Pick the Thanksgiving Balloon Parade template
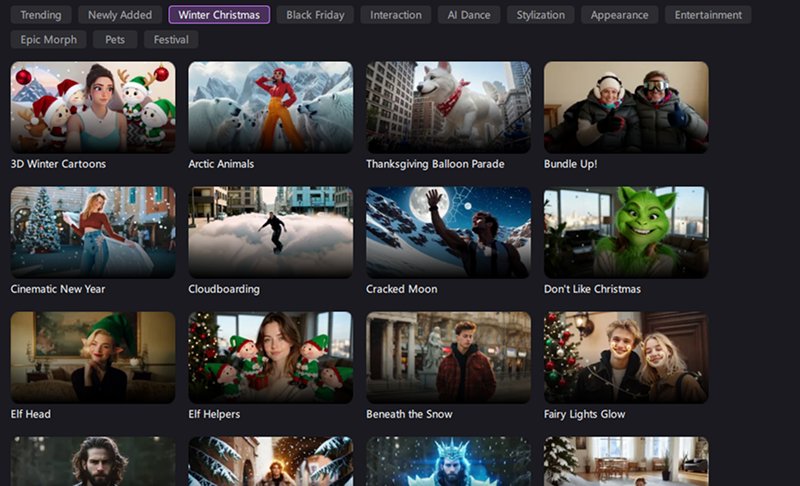800x486 pixels. pyautogui.click(x=448, y=107)
